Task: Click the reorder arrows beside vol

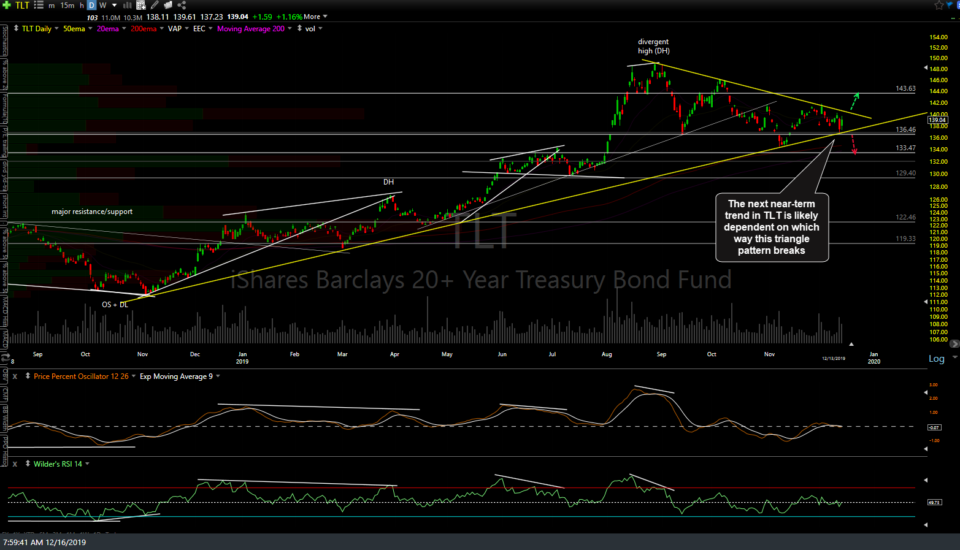Action: tap(299, 28)
